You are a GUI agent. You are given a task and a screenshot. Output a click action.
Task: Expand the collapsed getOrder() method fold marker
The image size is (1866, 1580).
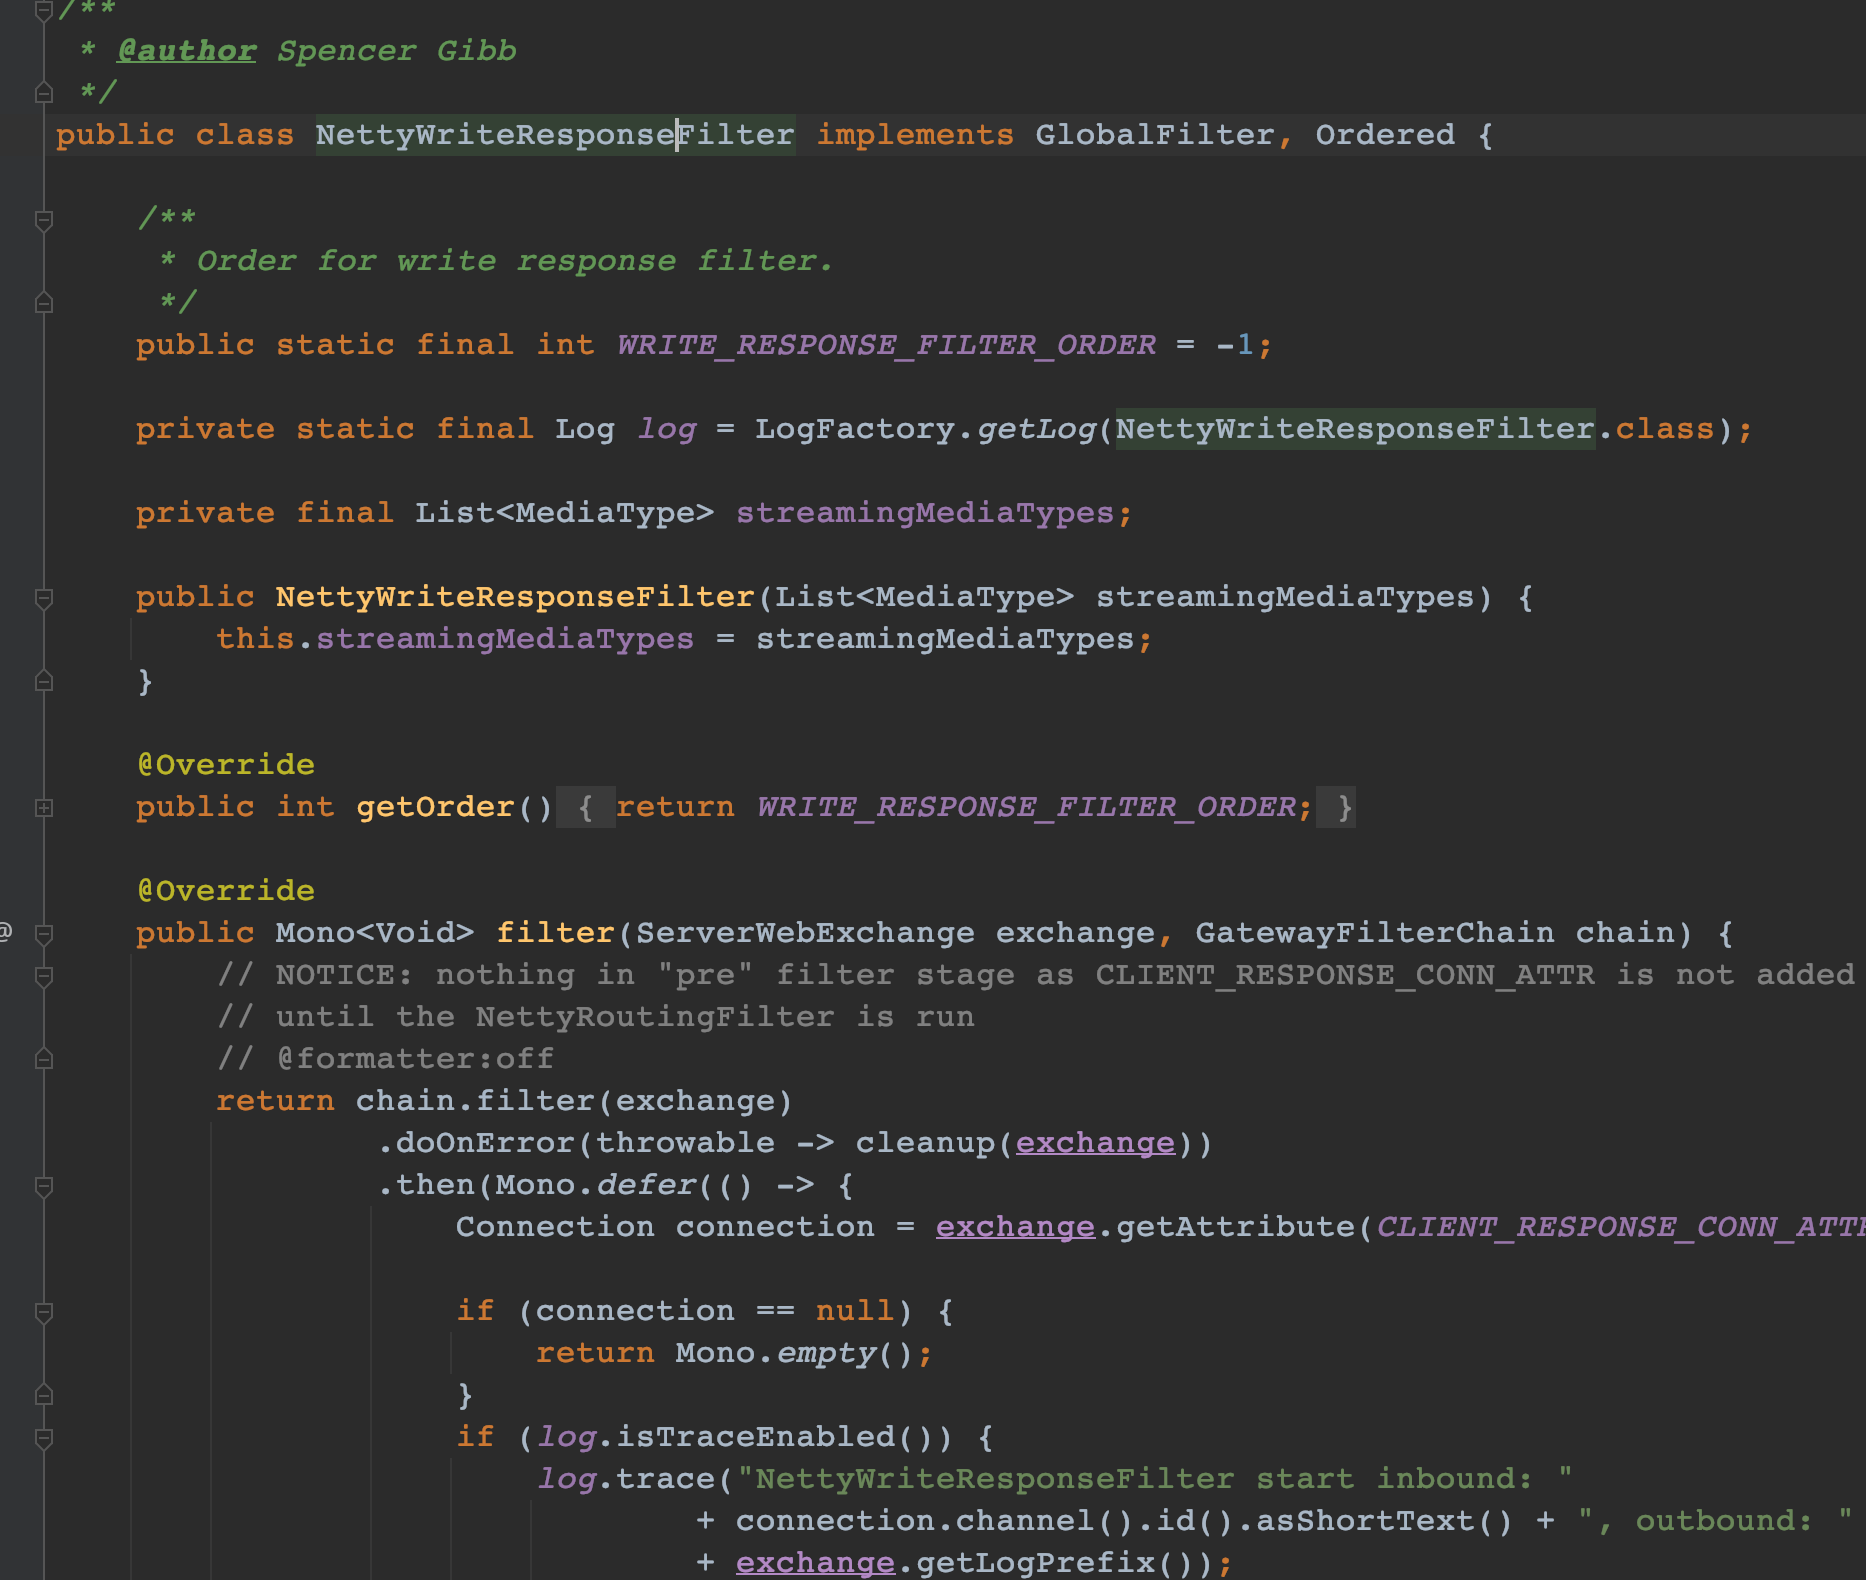(44, 807)
